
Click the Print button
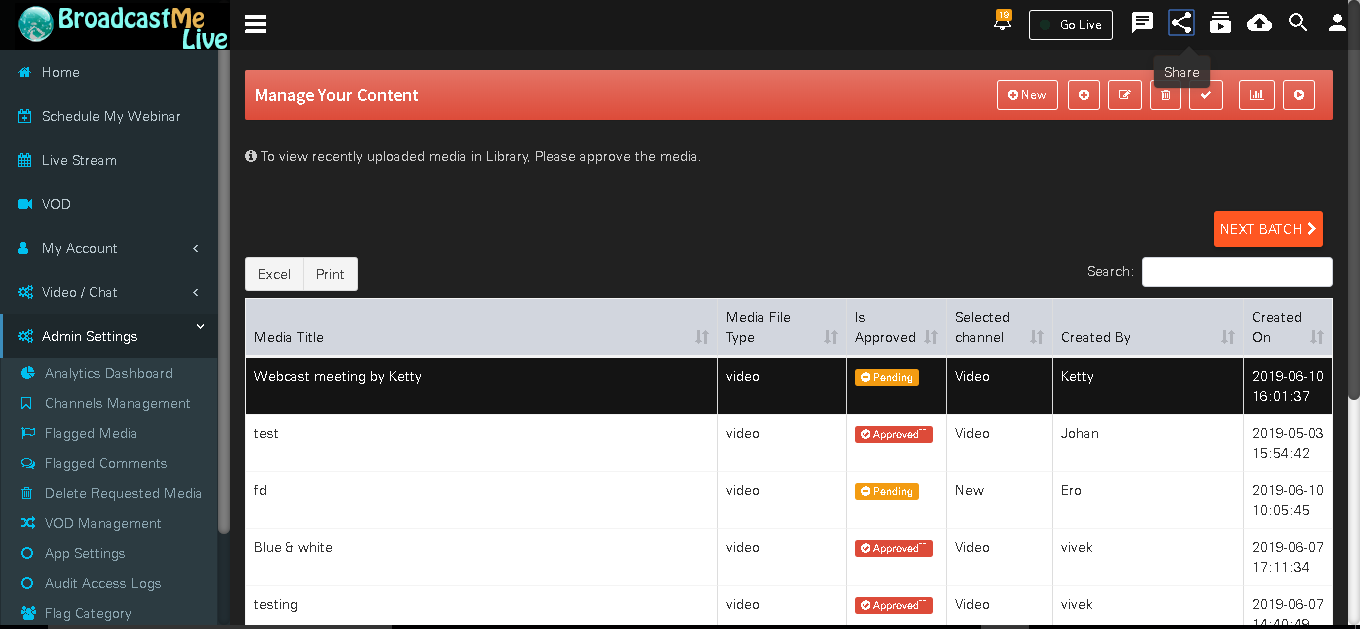330,274
